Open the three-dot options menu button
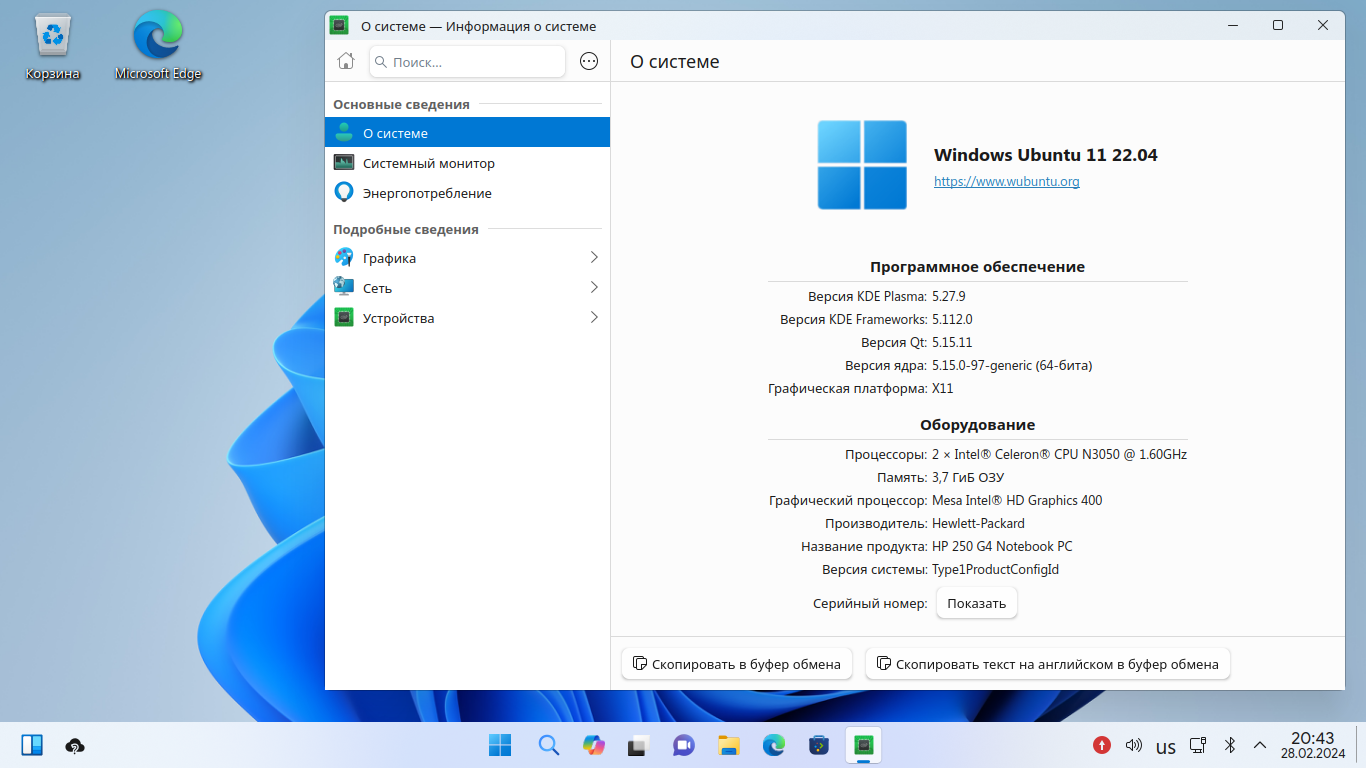1366x768 pixels. [589, 61]
